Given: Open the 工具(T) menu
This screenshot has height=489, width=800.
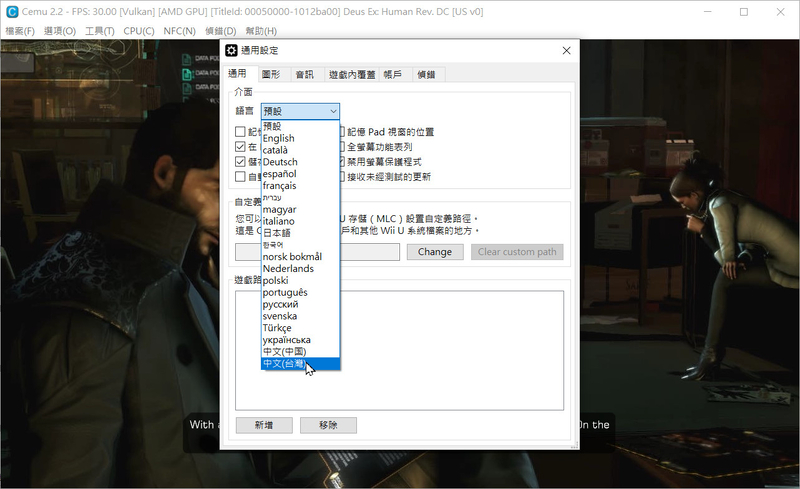Looking at the screenshot, I should click(99, 31).
